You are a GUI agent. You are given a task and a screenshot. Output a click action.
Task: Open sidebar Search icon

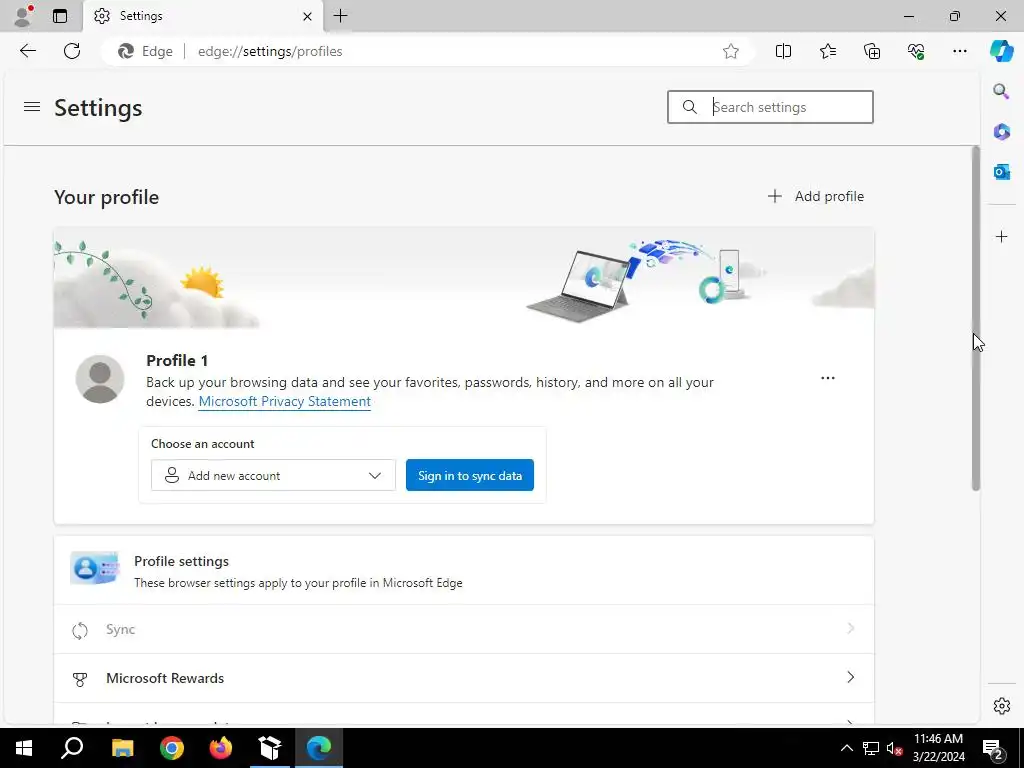[1001, 91]
